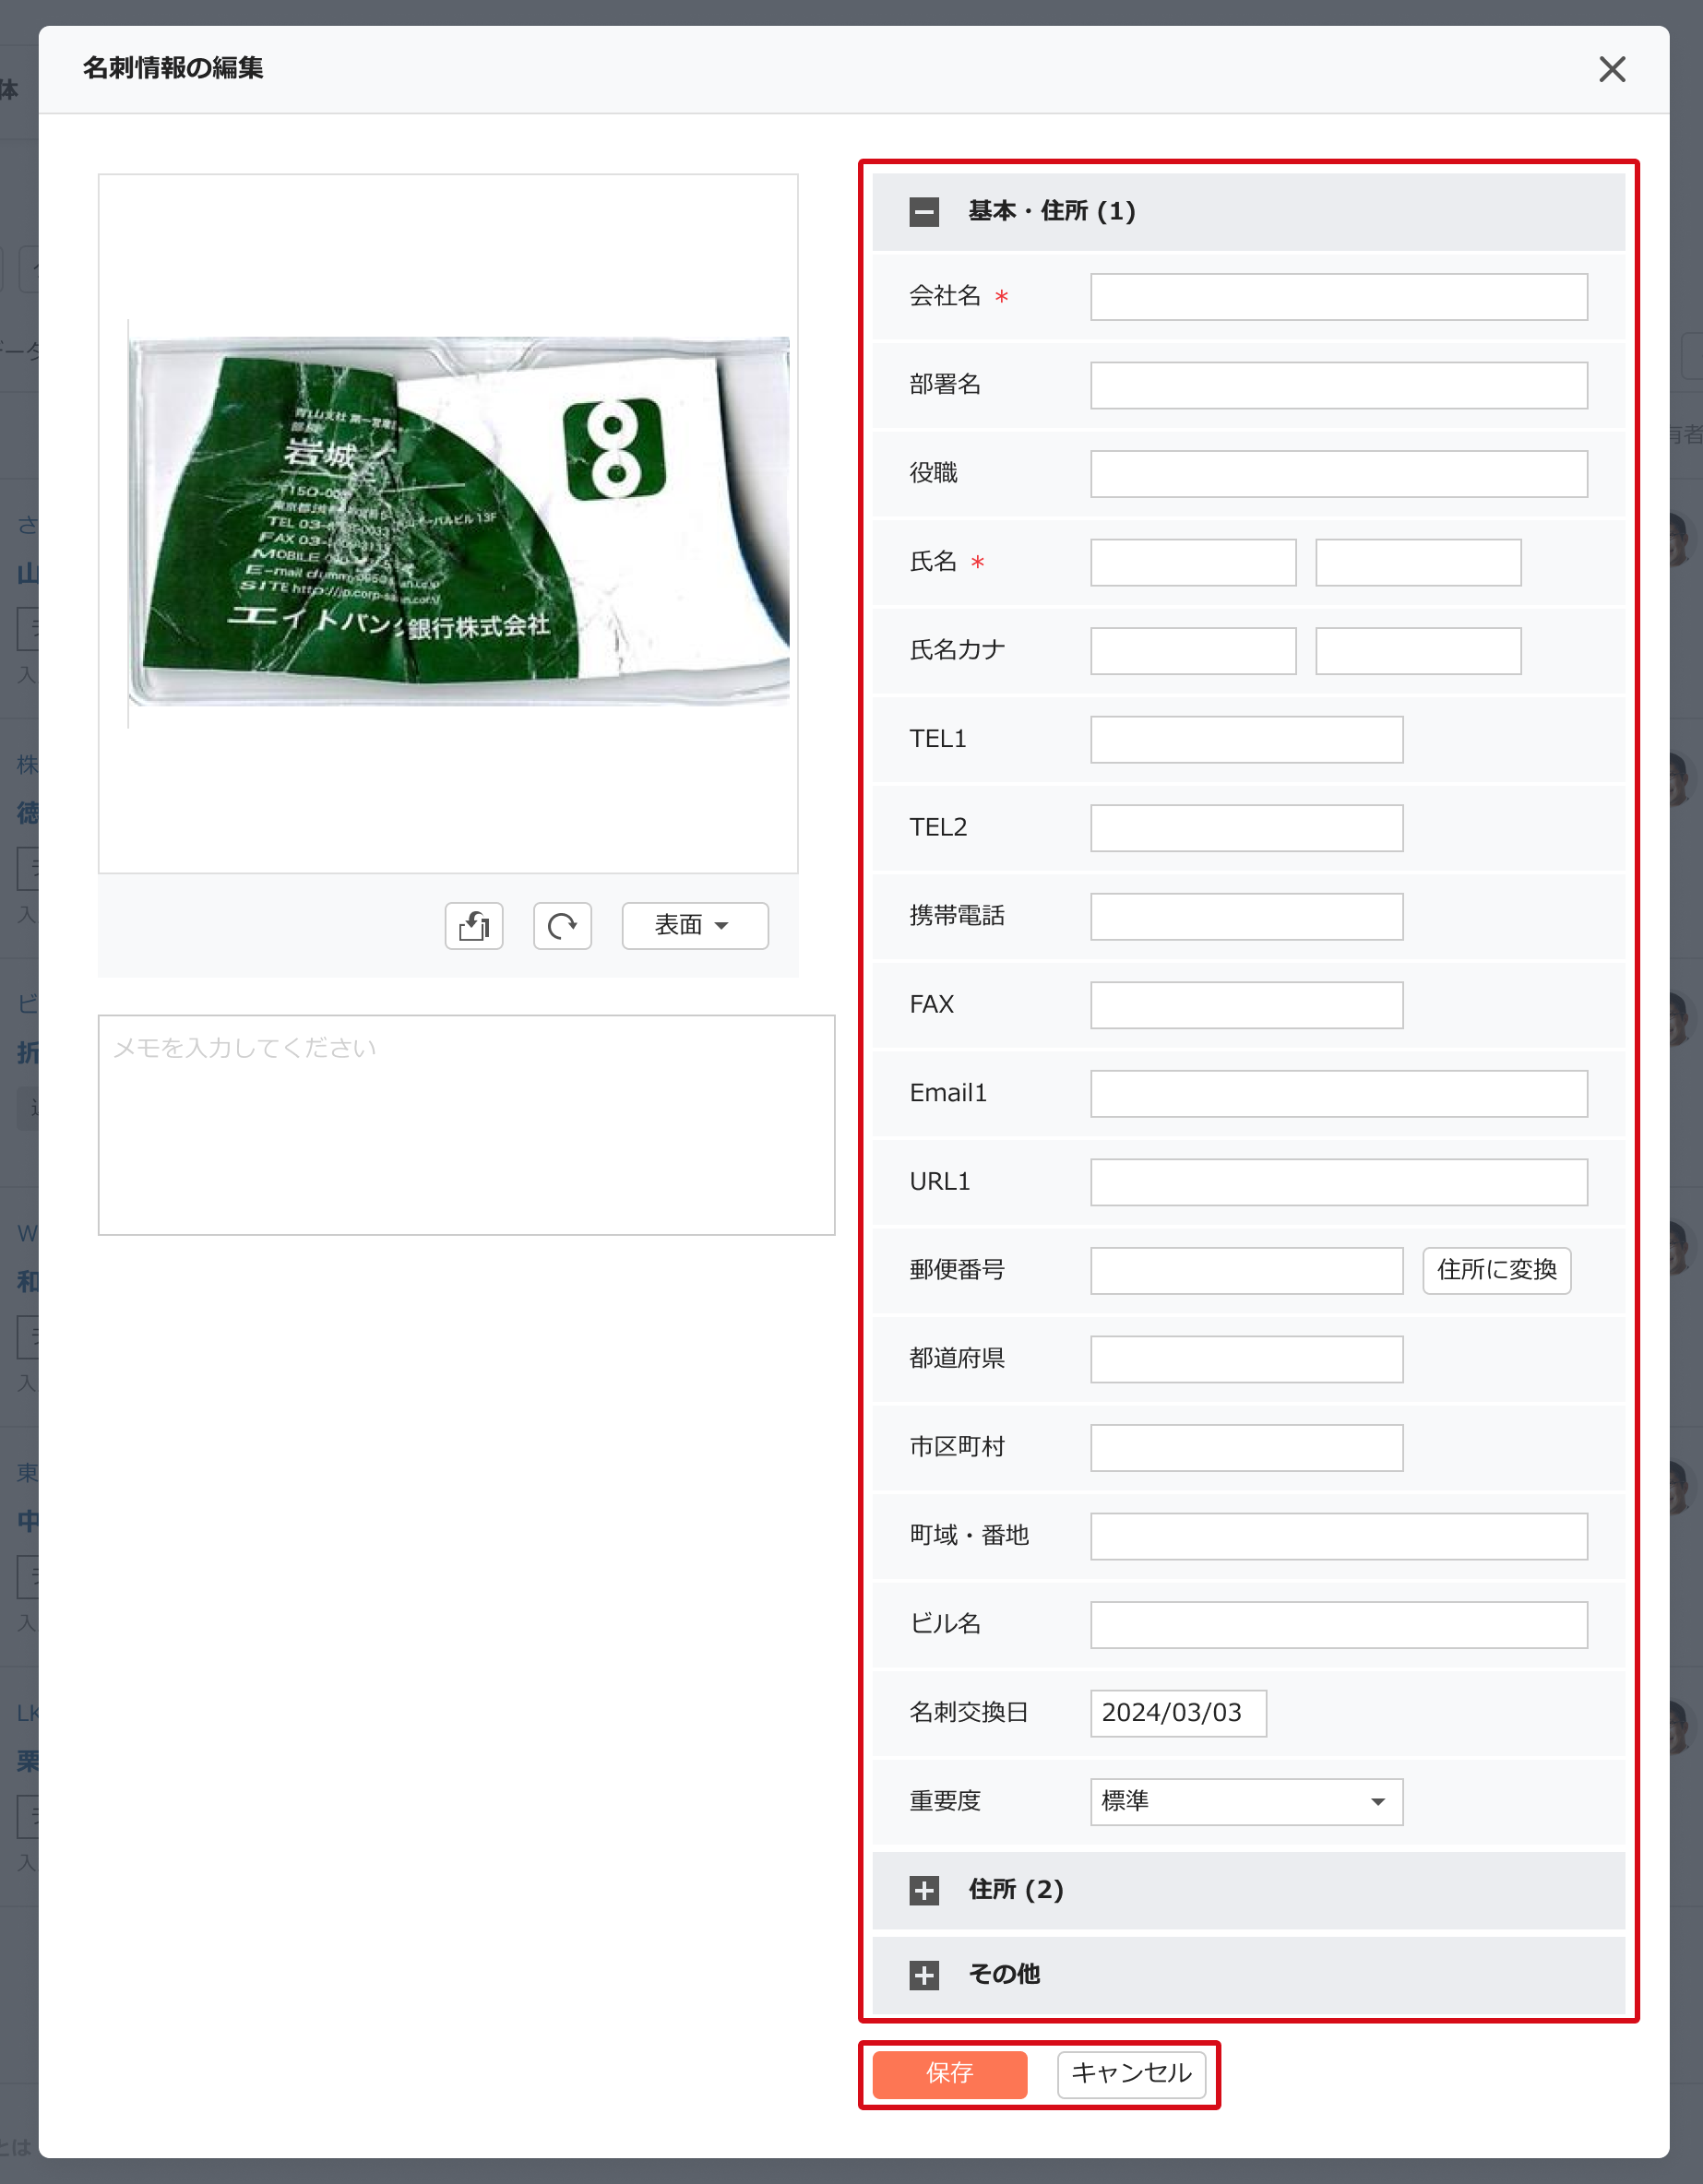1703x2184 pixels.
Task: Click the 住所に変換 button
Action: pos(1496,1270)
